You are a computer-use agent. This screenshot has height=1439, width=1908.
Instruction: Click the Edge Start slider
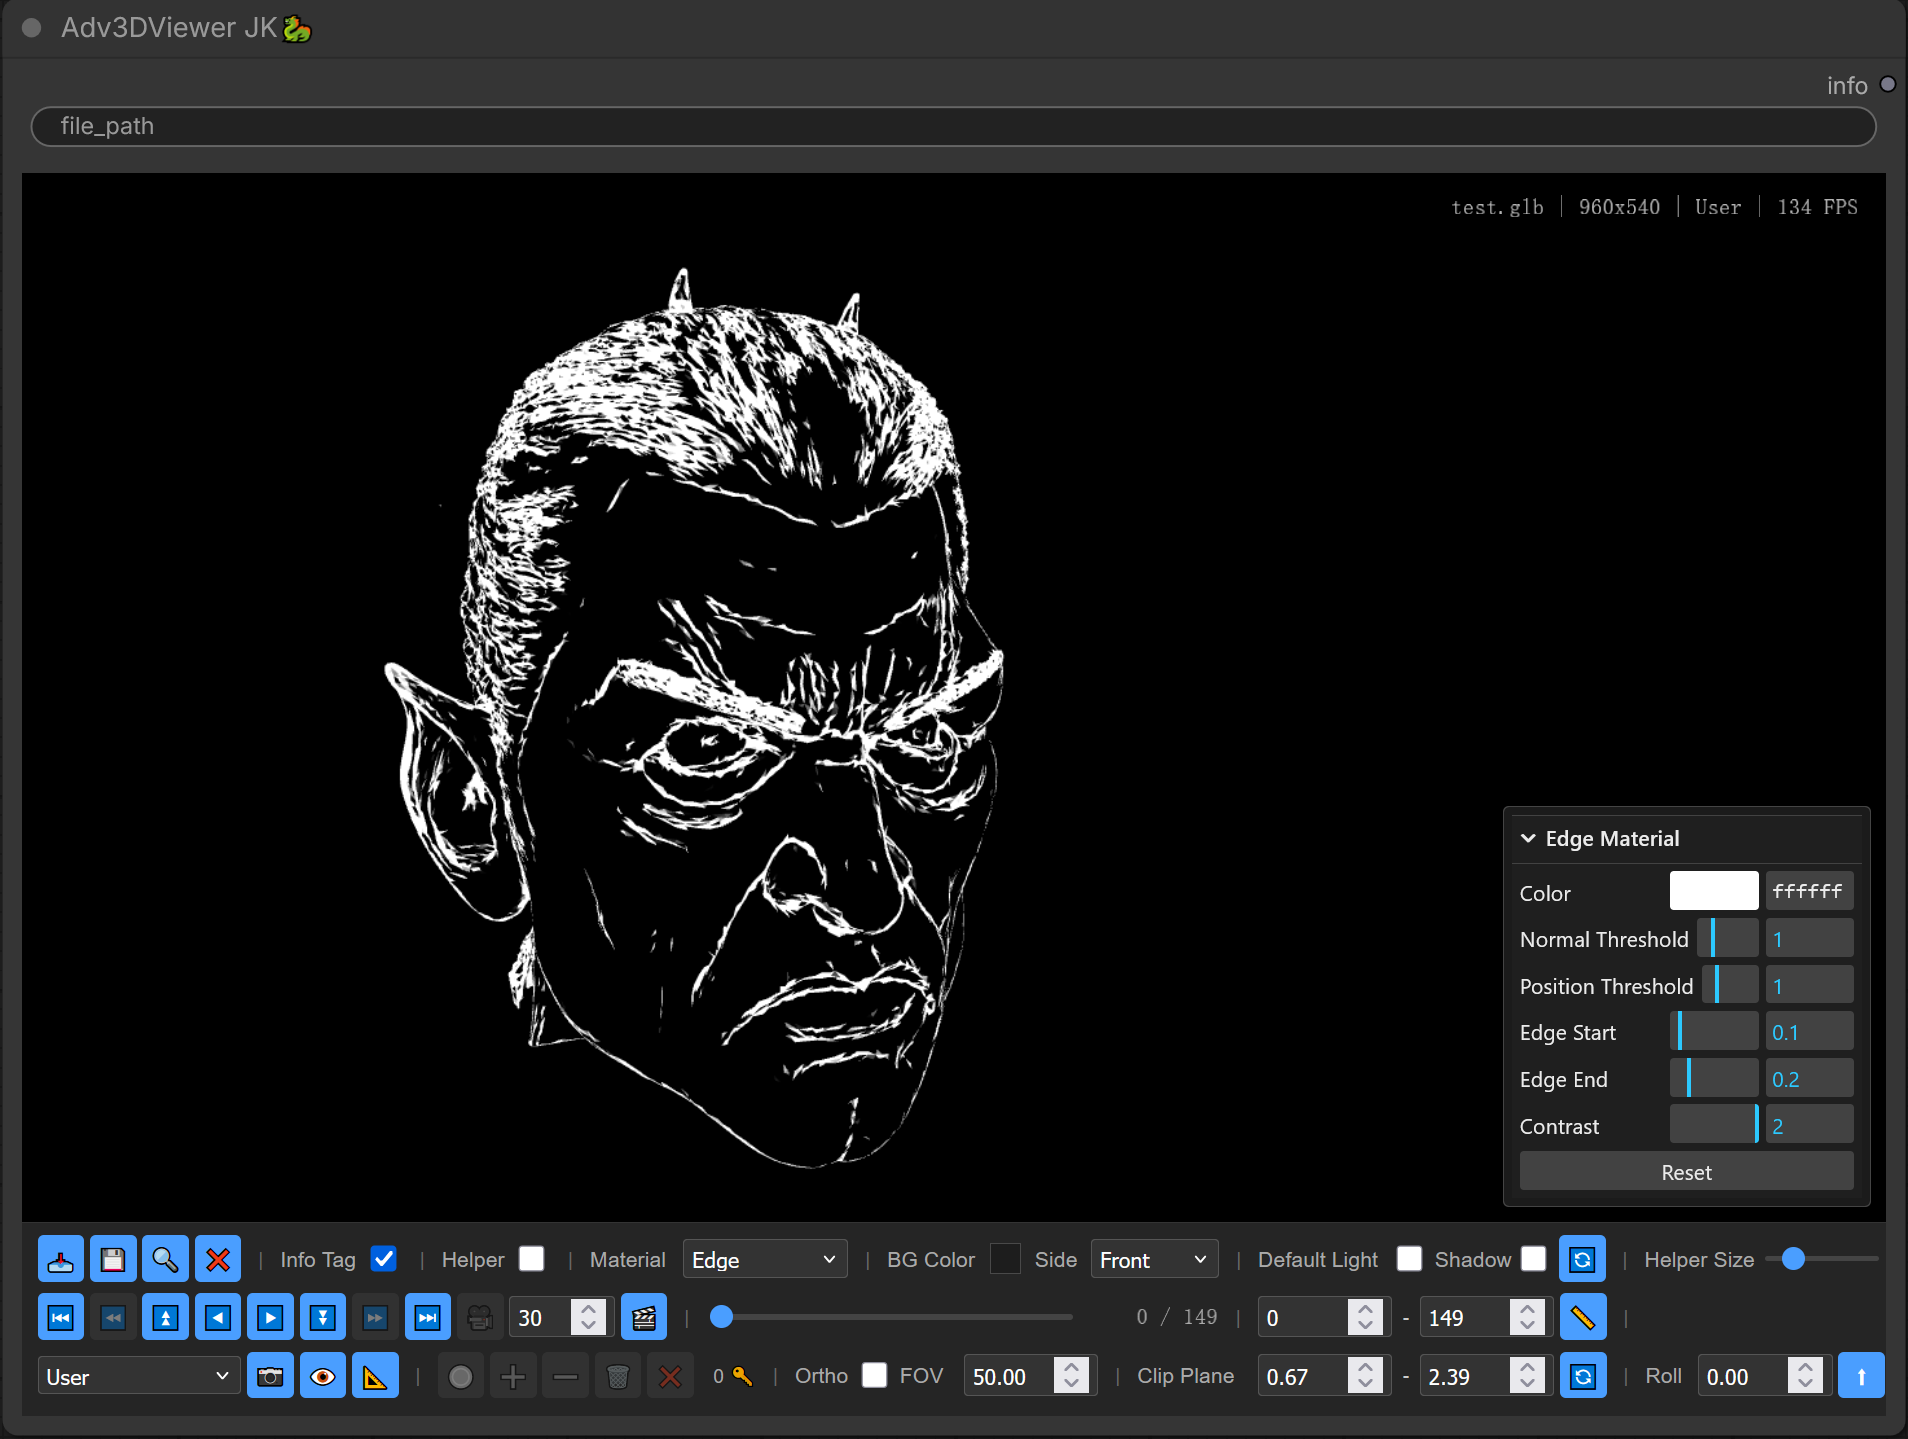(1714, 1031)
